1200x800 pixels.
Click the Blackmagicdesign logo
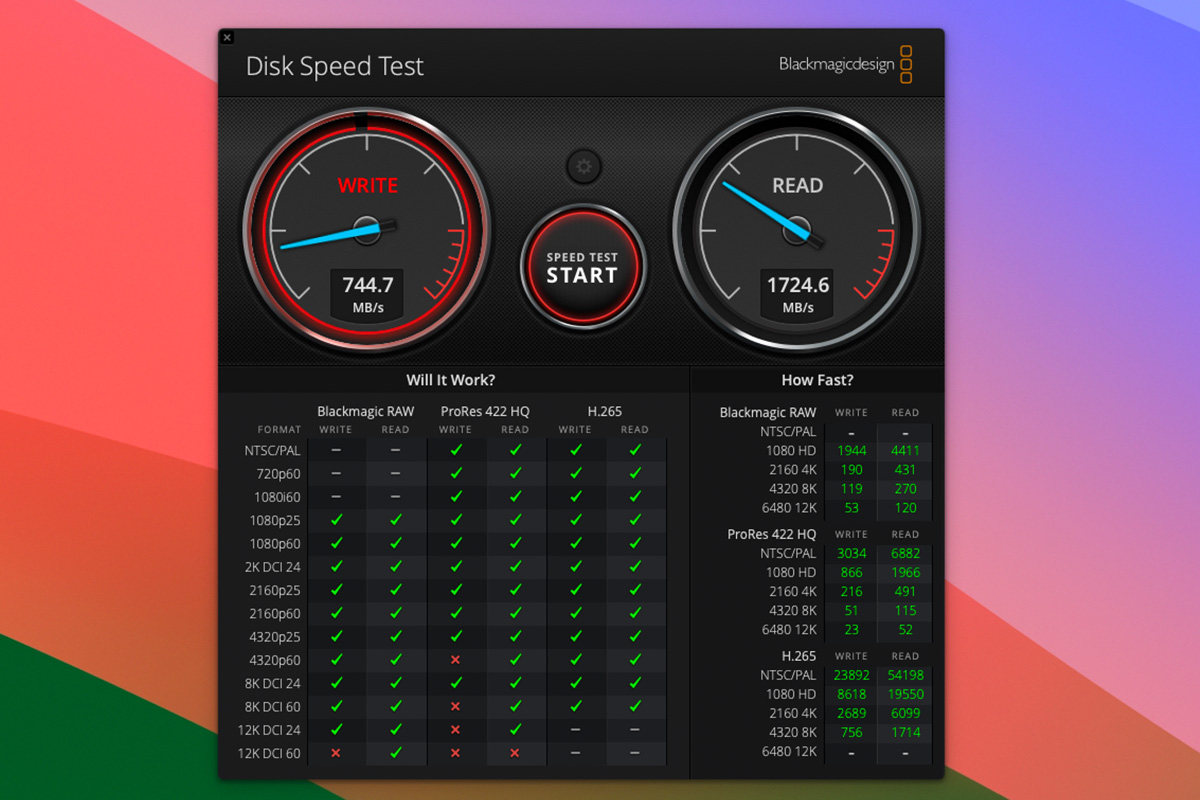(846, 64)
